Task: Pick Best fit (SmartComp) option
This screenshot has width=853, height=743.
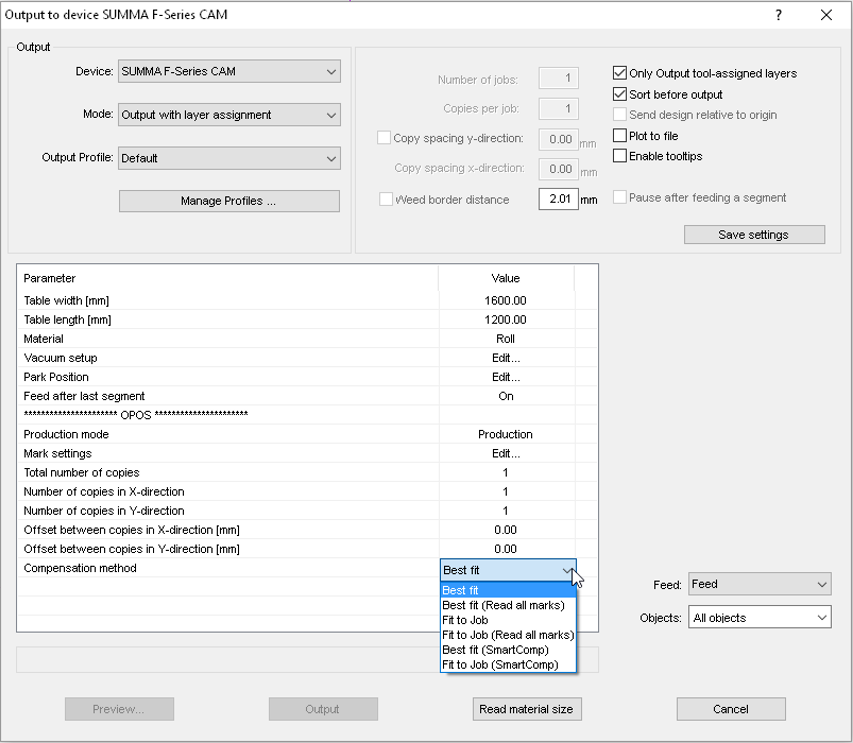Action: 508,649
